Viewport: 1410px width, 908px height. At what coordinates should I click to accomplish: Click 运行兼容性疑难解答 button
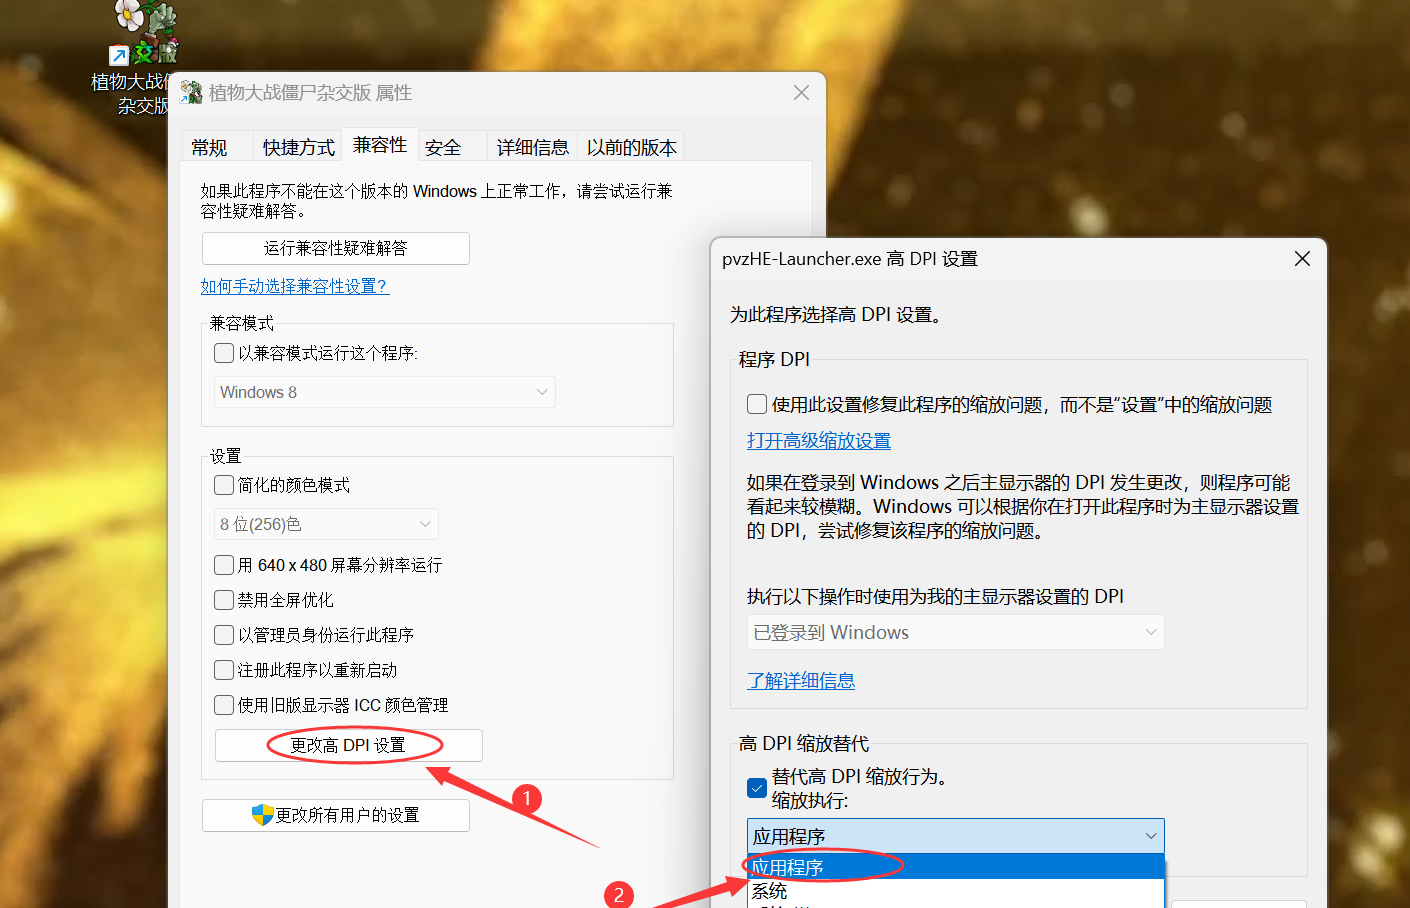pyautogui.click(x=336, y=248)
